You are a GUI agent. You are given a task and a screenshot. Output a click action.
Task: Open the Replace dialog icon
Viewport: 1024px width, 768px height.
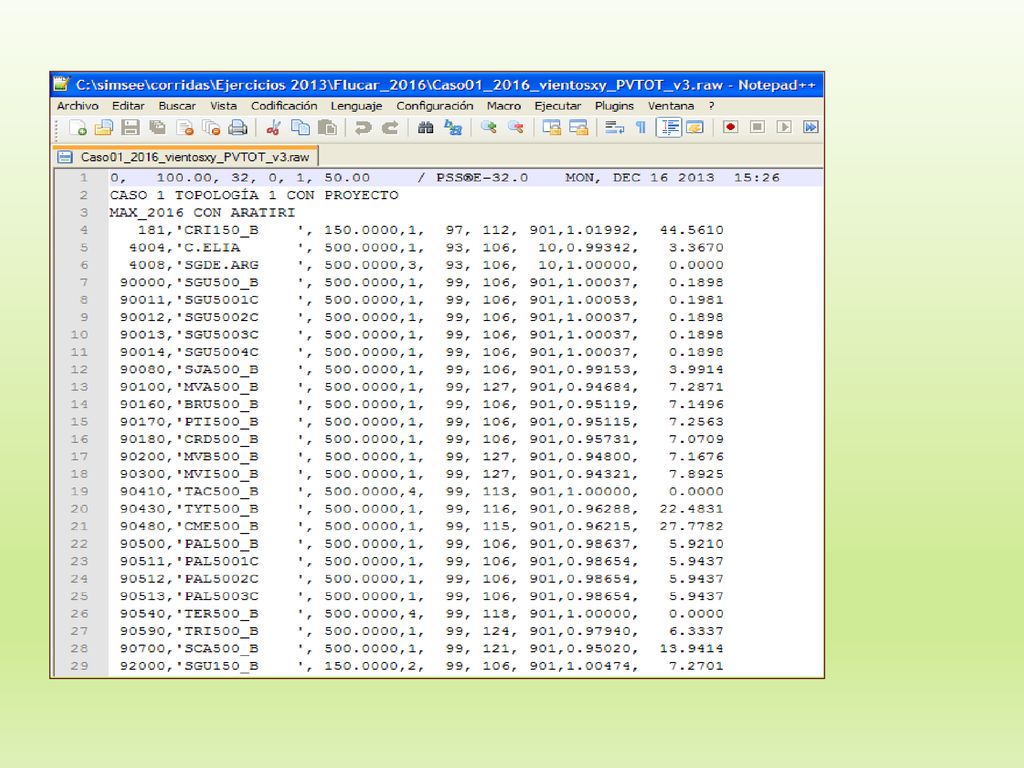click(x=453, y=128)
